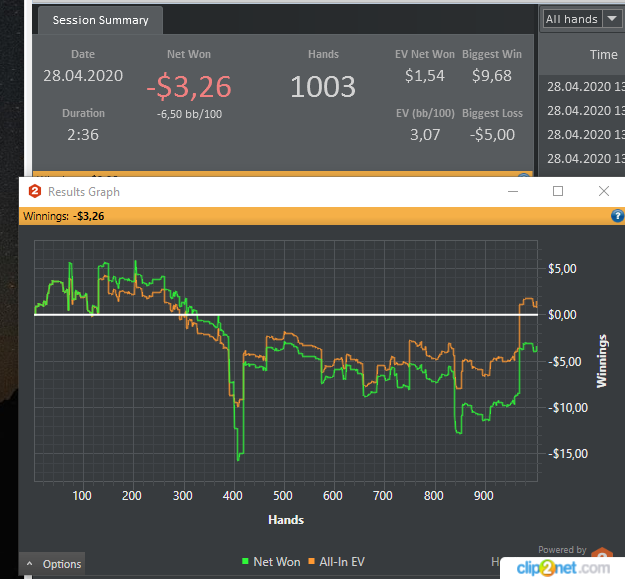
Task: Minimize the Results Graph window
Action: (513, 192)
